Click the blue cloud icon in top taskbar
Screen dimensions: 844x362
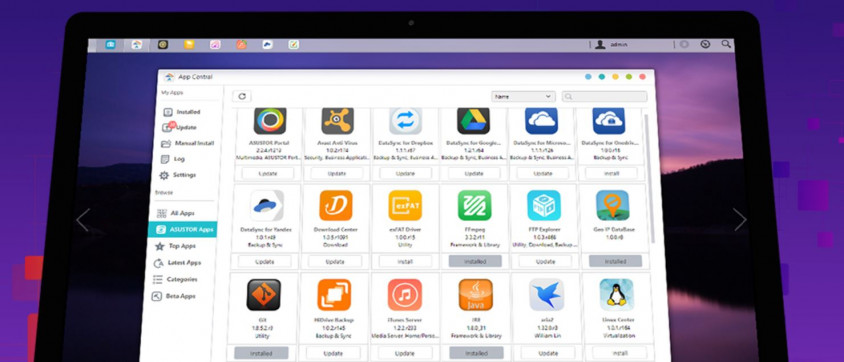pos(268,45)
